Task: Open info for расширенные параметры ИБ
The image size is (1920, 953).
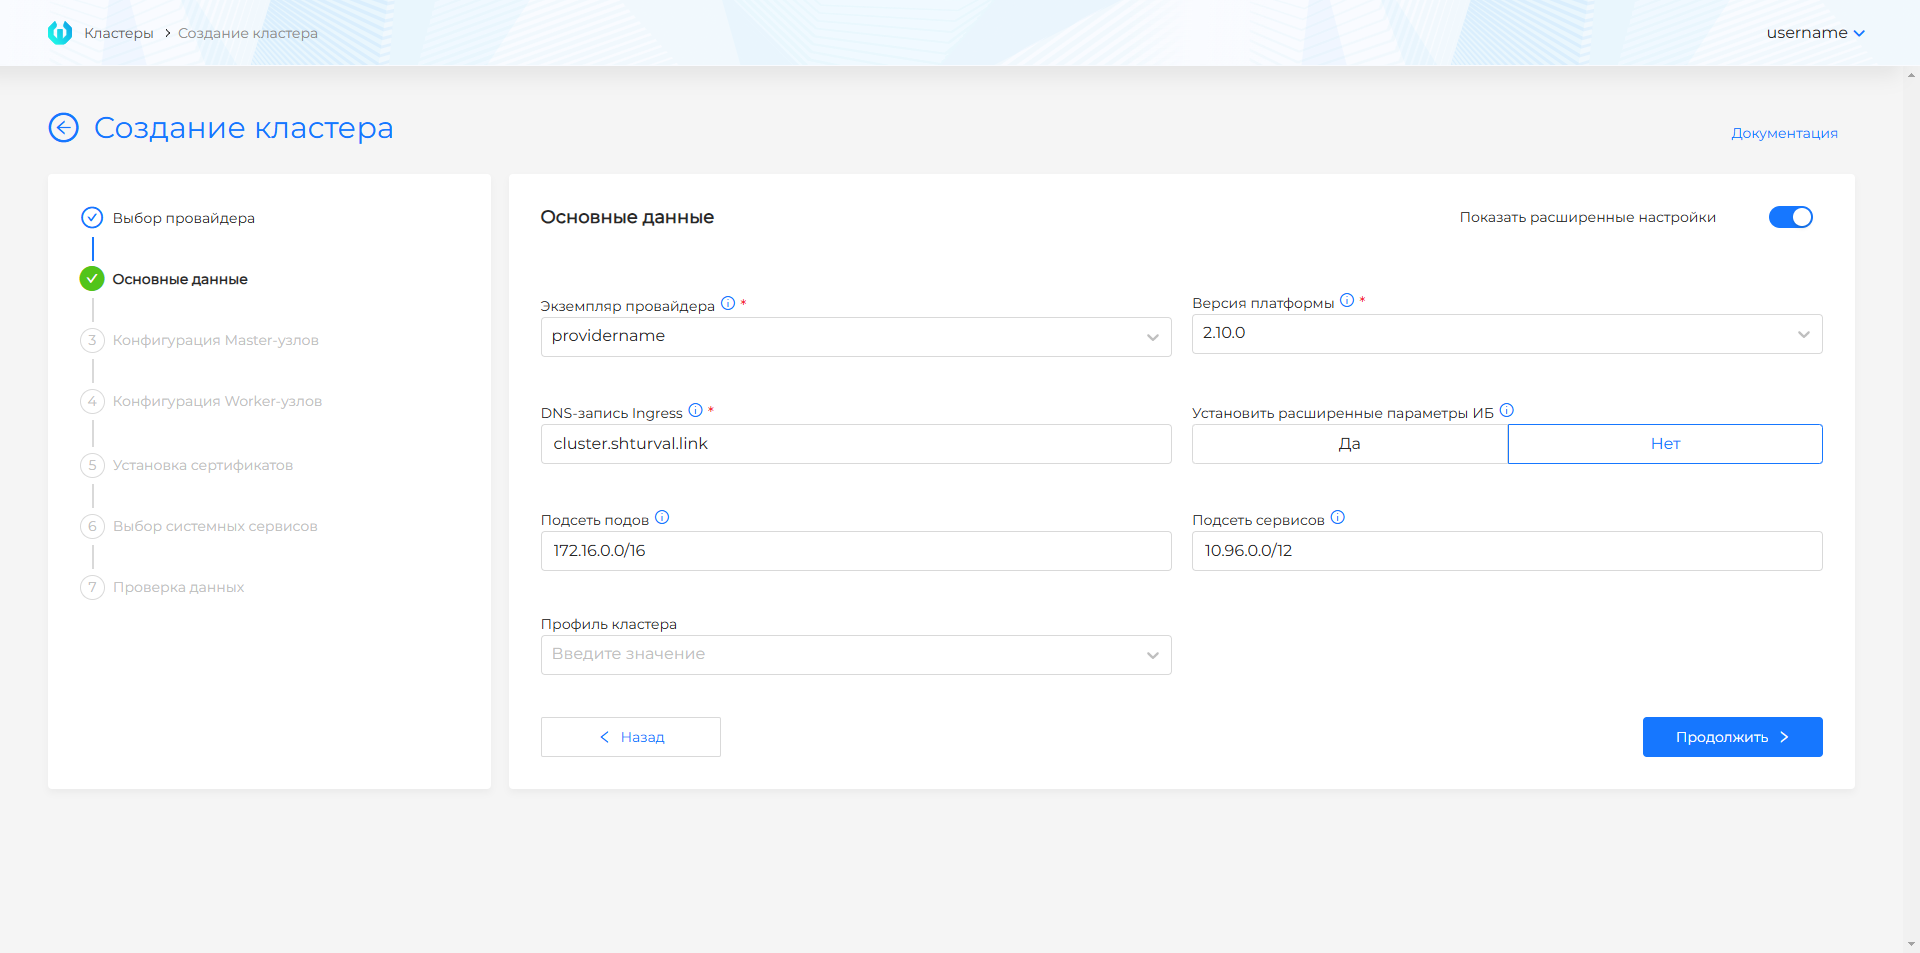Action: tap(1506, 410)
